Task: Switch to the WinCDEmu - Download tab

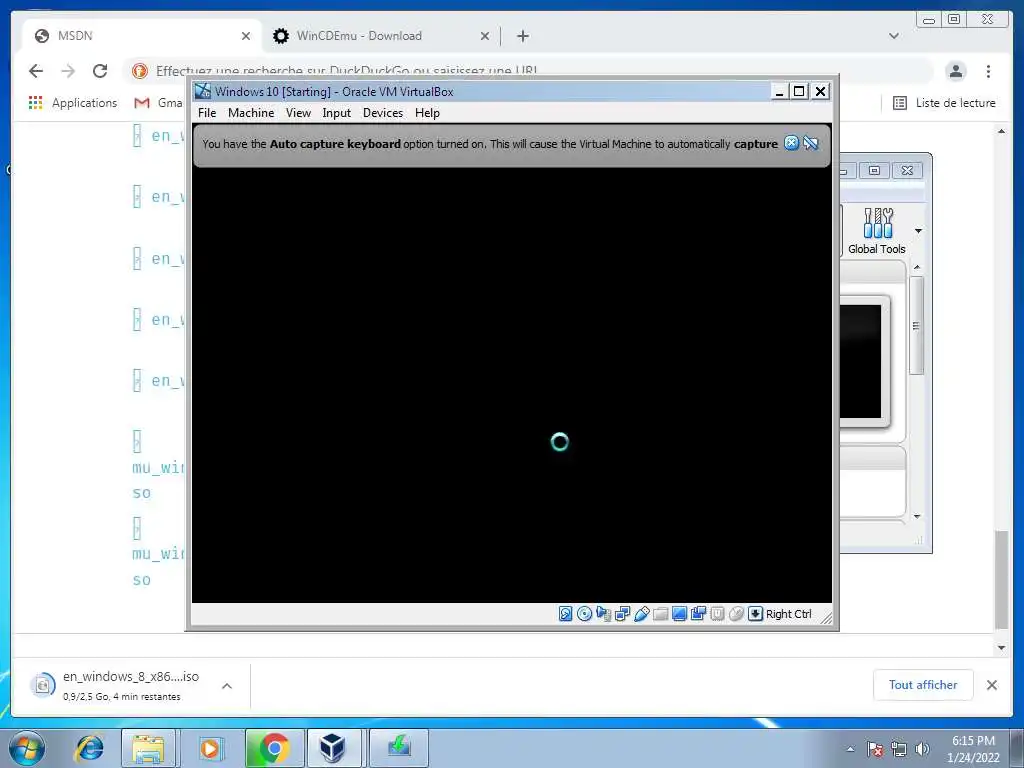Action: (379, 36)
